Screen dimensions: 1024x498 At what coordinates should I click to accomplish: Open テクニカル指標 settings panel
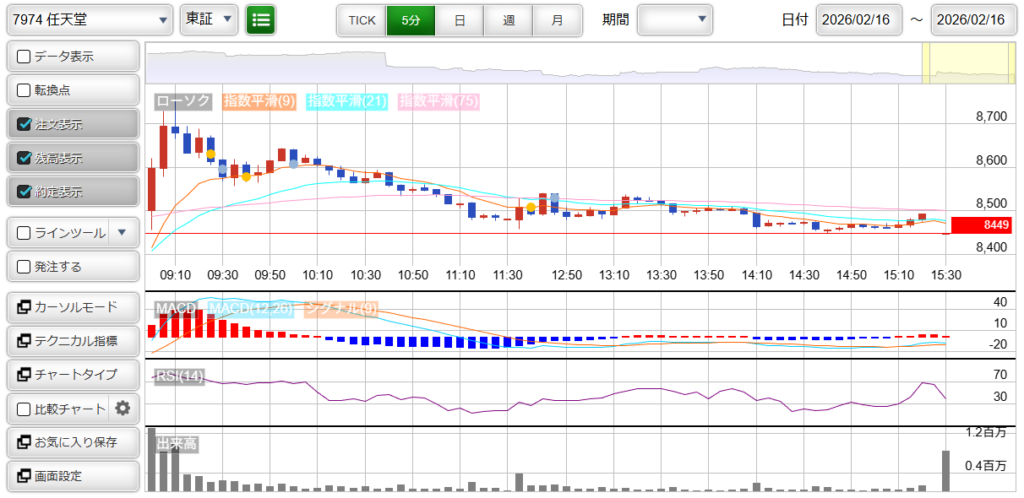coord(72,341)
